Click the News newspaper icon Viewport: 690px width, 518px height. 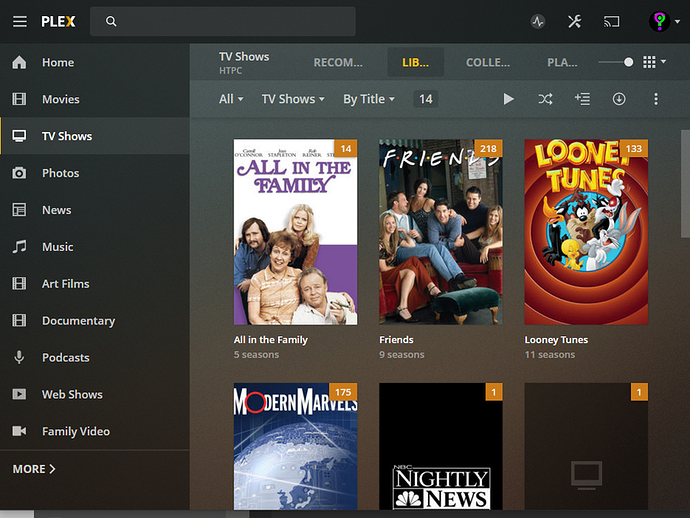[x=19, y=210]
